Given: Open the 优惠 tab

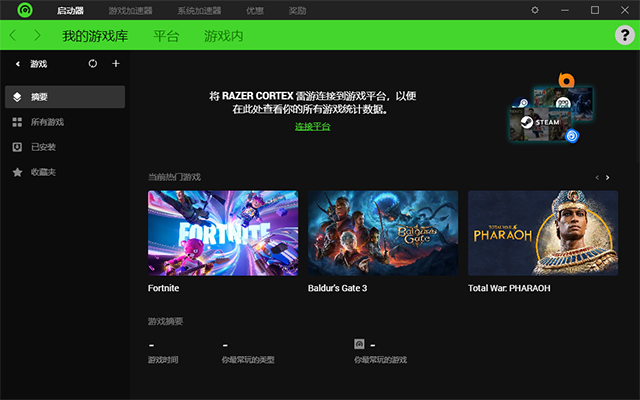Looking at the screenshot, I should [x=255, y=11].
